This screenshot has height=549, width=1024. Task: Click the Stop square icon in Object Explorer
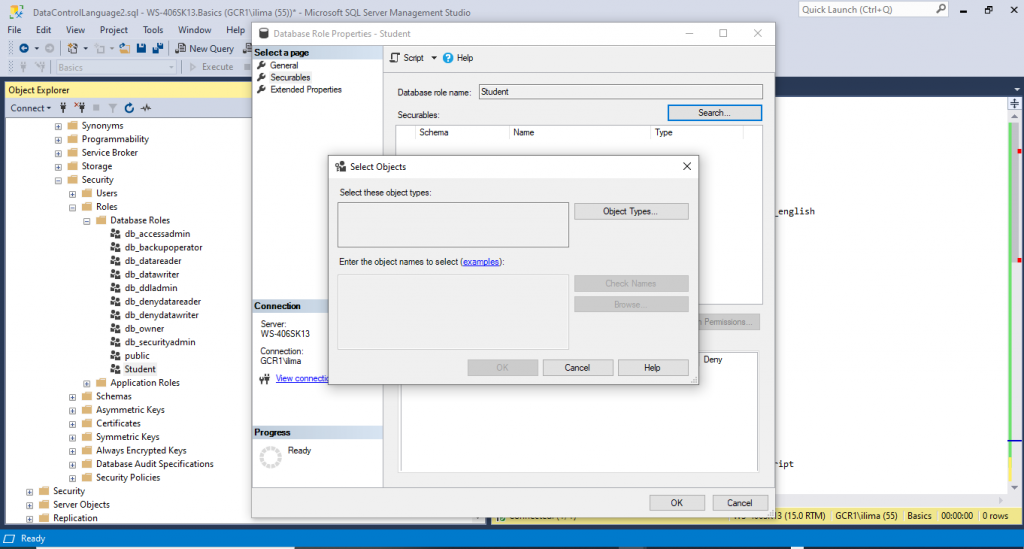[x=96, y=108]
